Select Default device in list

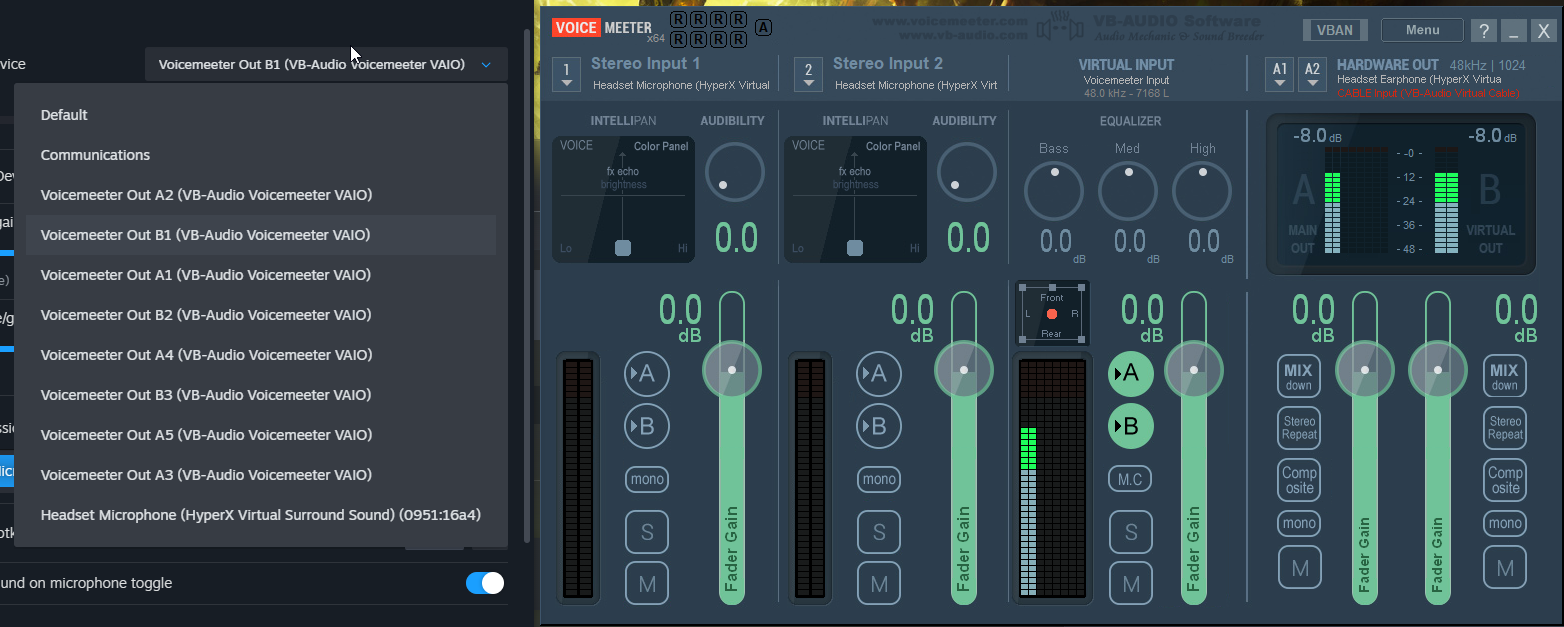261,115
